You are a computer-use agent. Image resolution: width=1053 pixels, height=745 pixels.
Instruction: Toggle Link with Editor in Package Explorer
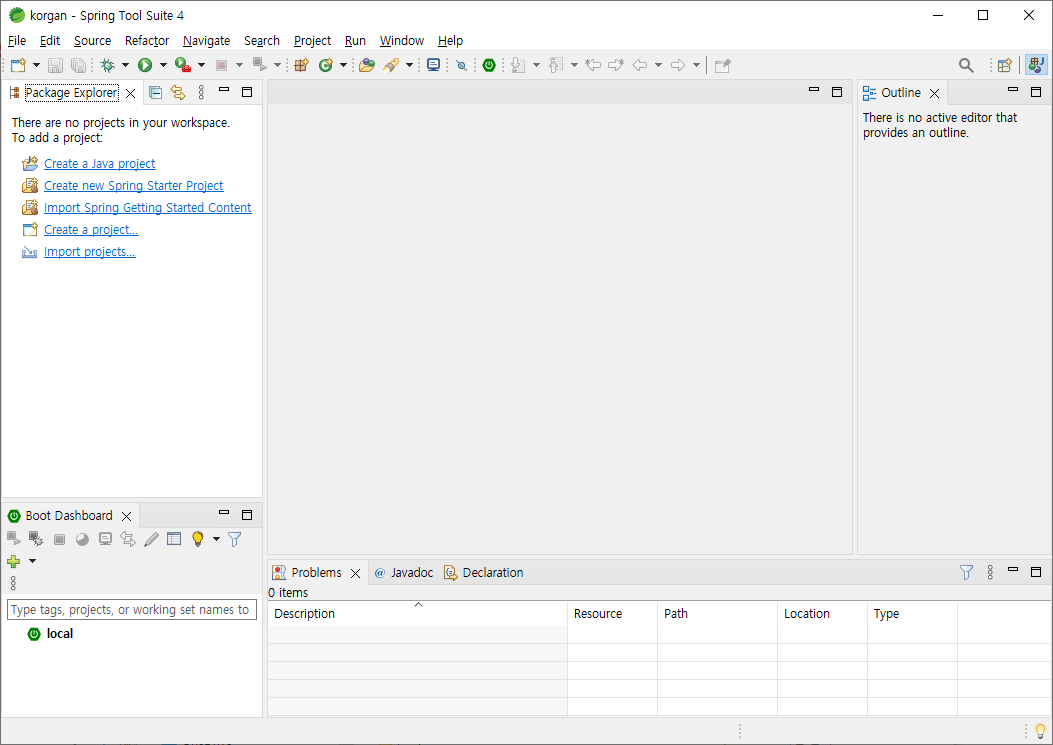(x=178, y=91)
